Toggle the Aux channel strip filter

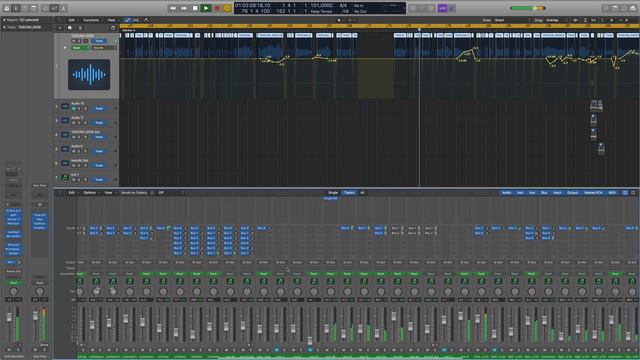tap(532, 193)
